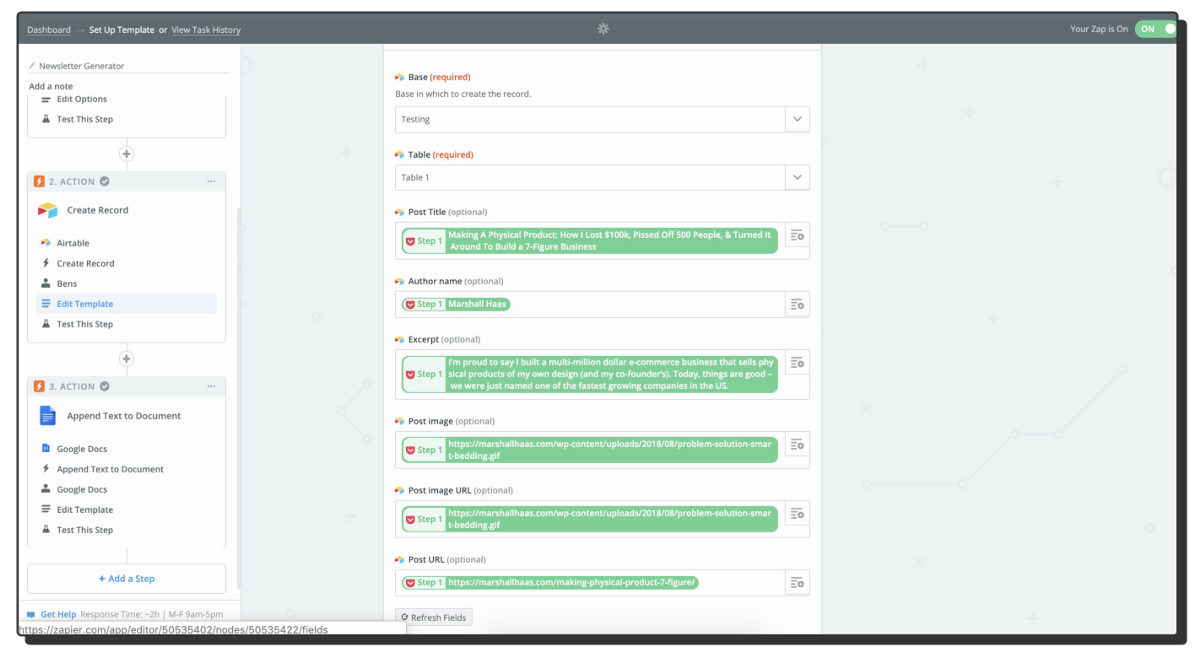Viewport: 1200px width, 668px height.
Task: Open insert-field menu for Post Title
Action: click(797, 236)
